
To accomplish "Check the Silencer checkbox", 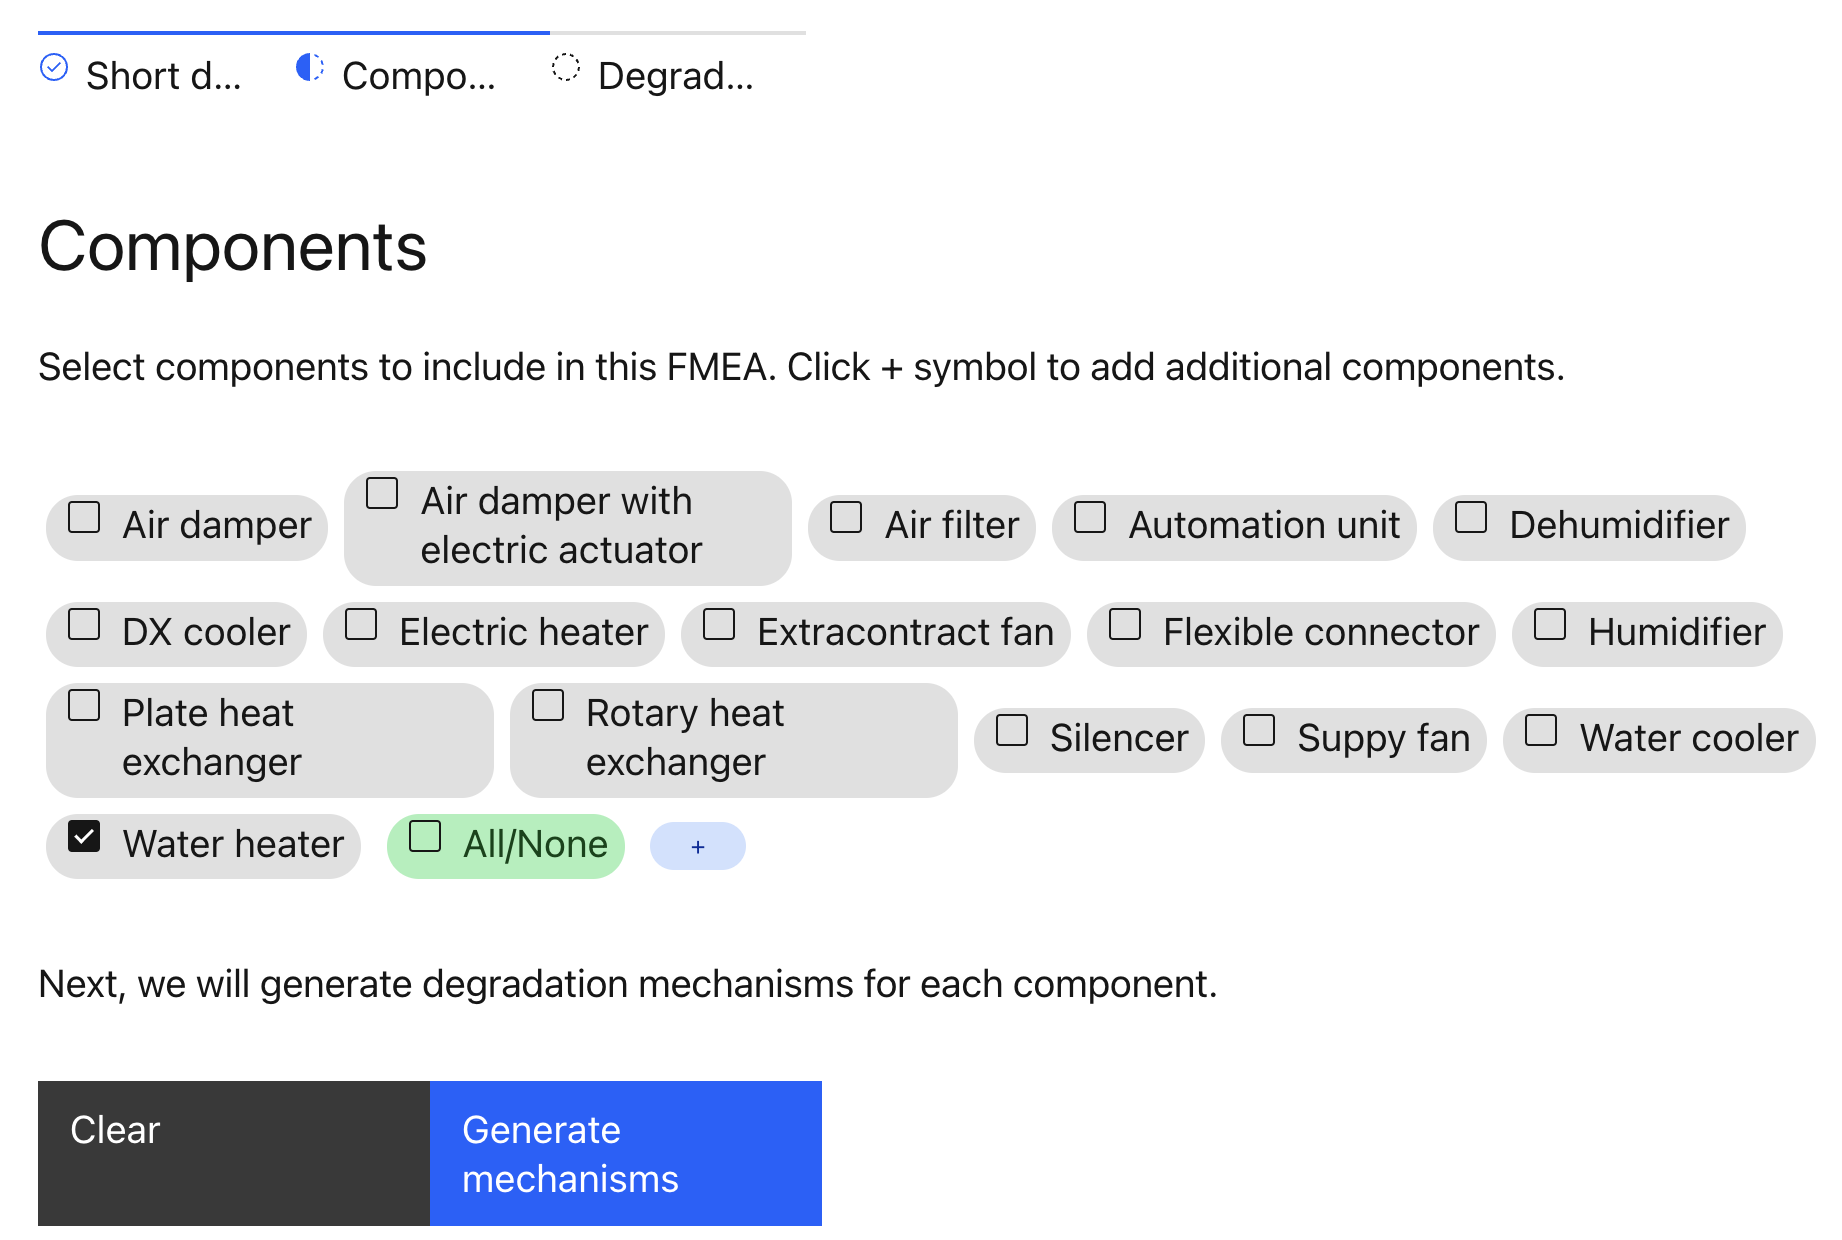I will click(x=1012, y=730).
